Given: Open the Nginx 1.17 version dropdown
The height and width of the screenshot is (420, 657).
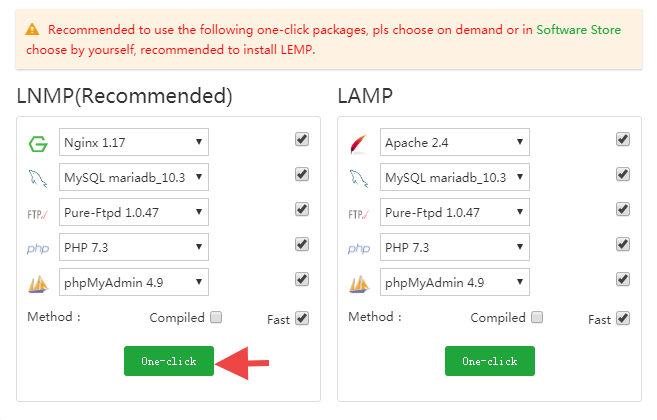Looking at the screenshot, I should [134, 142].
